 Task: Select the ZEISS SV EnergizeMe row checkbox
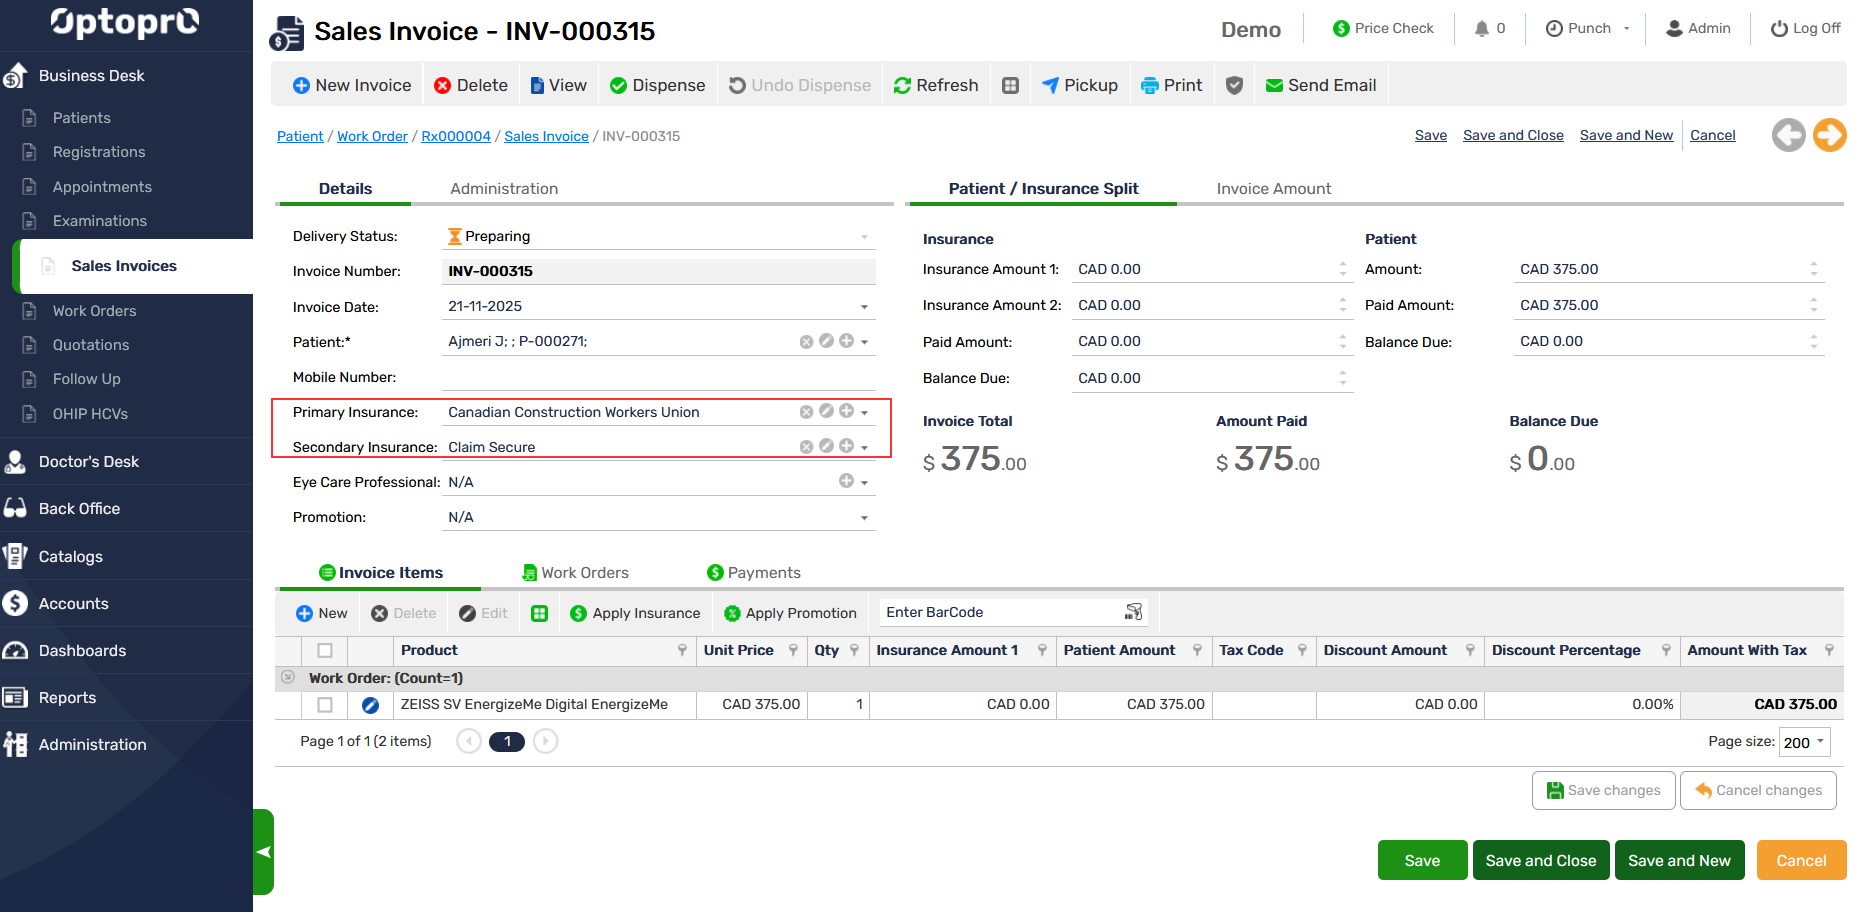pyautogui.click(x=325, y=705)
